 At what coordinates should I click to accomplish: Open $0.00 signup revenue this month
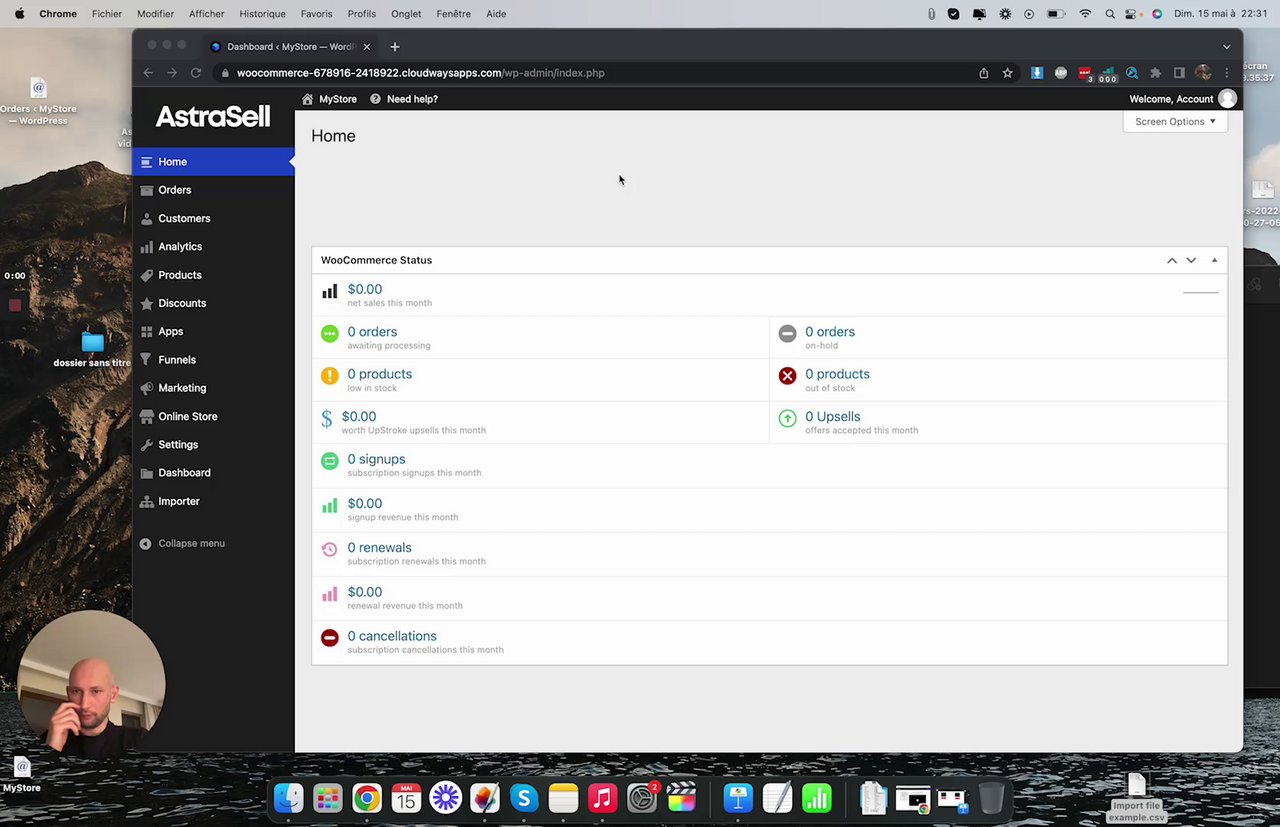pos(364,504)
